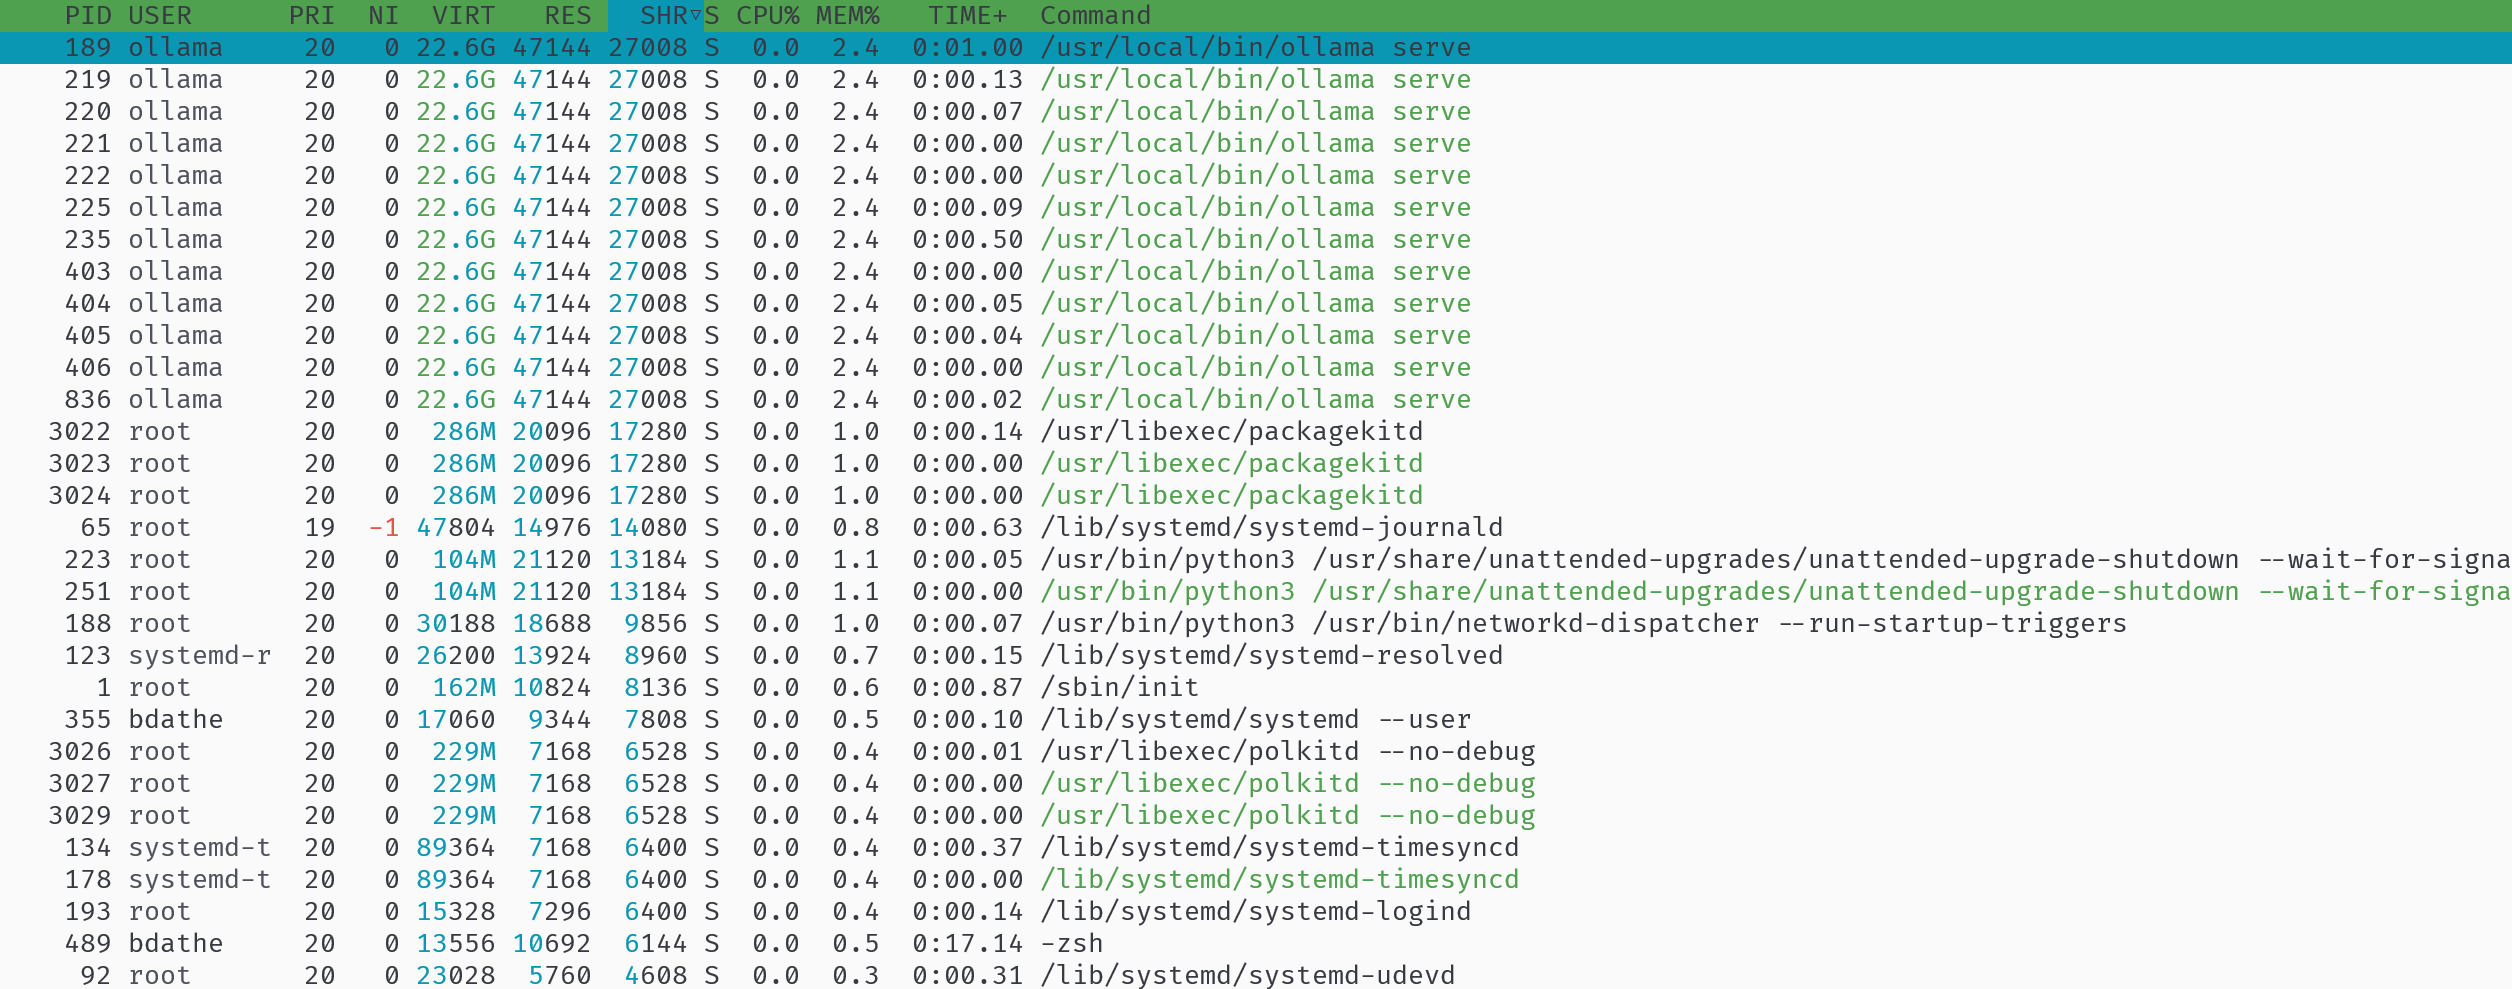This screenshot has height=989, width=2512.
Task: Select systemd-udevd process PID 92
Action: click(1256, 975)
